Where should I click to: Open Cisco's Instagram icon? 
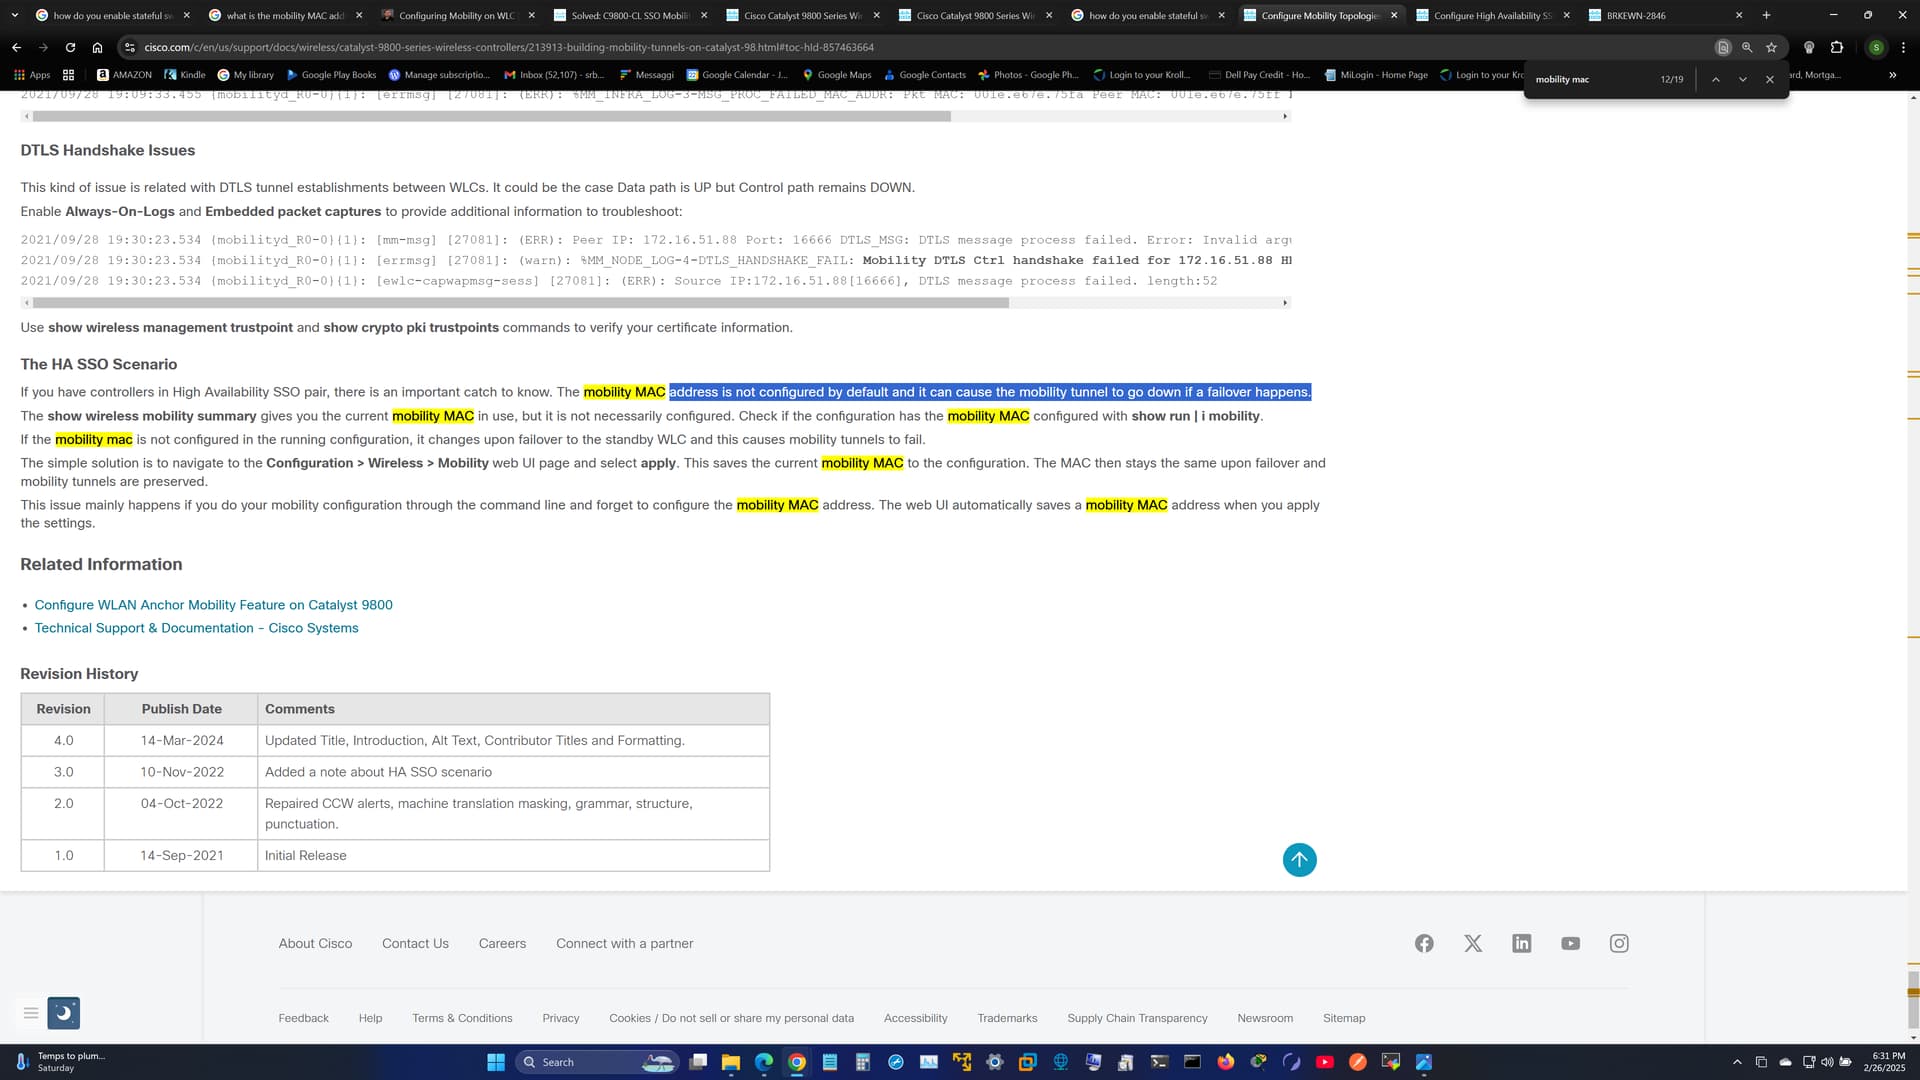tap(1619, 943)
